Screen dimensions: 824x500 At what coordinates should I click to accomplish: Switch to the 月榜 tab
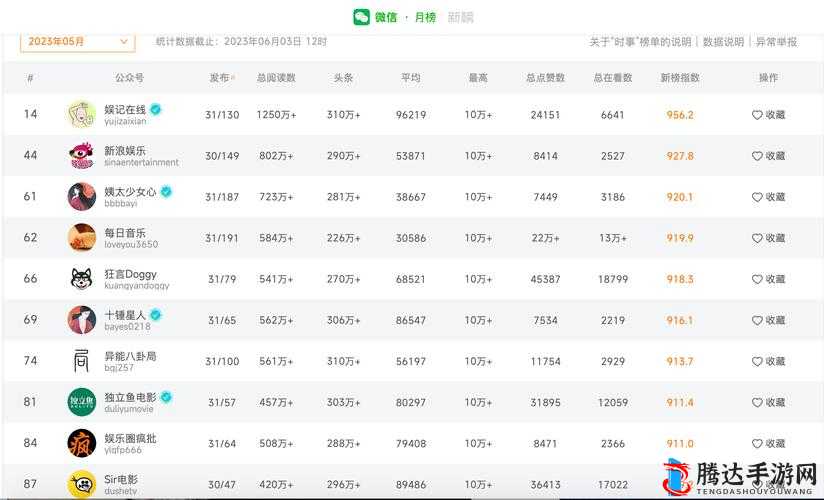point(425,17)
